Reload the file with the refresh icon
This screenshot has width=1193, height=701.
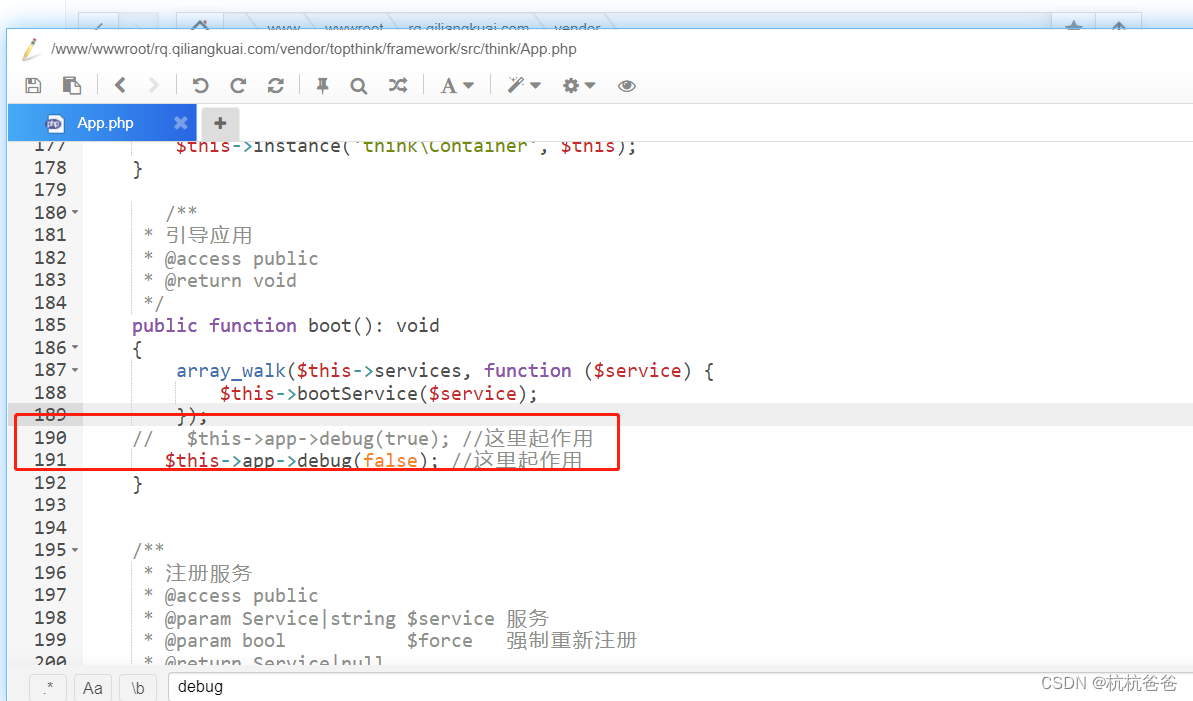pyautogui.click(x=276, y=85)
